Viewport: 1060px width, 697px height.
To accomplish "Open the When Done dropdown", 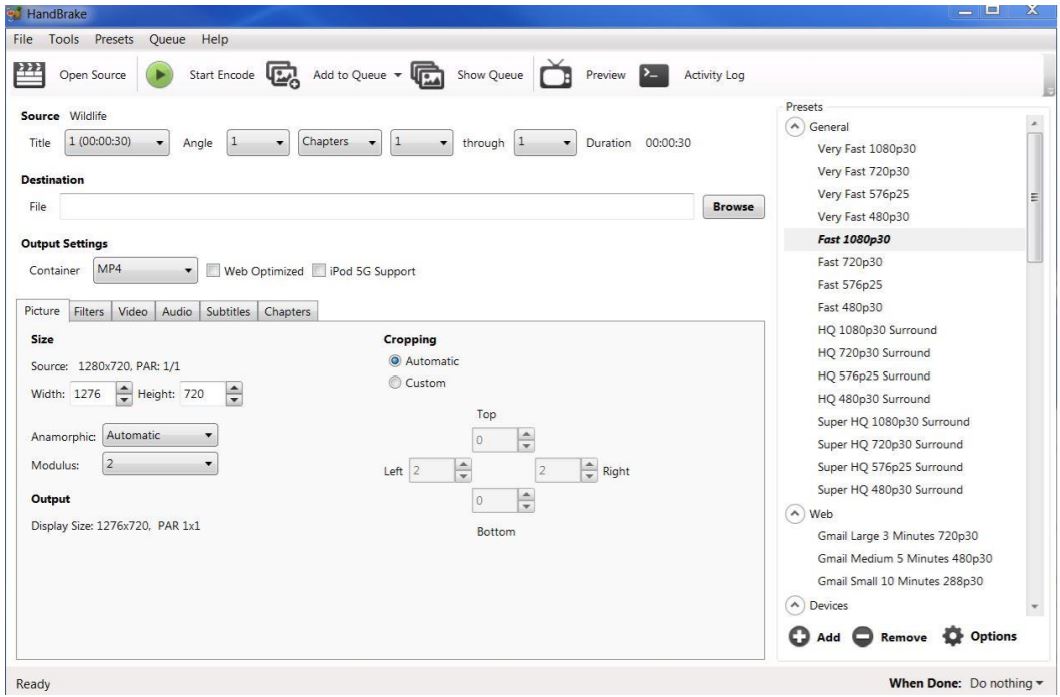I will [1006, 683].
